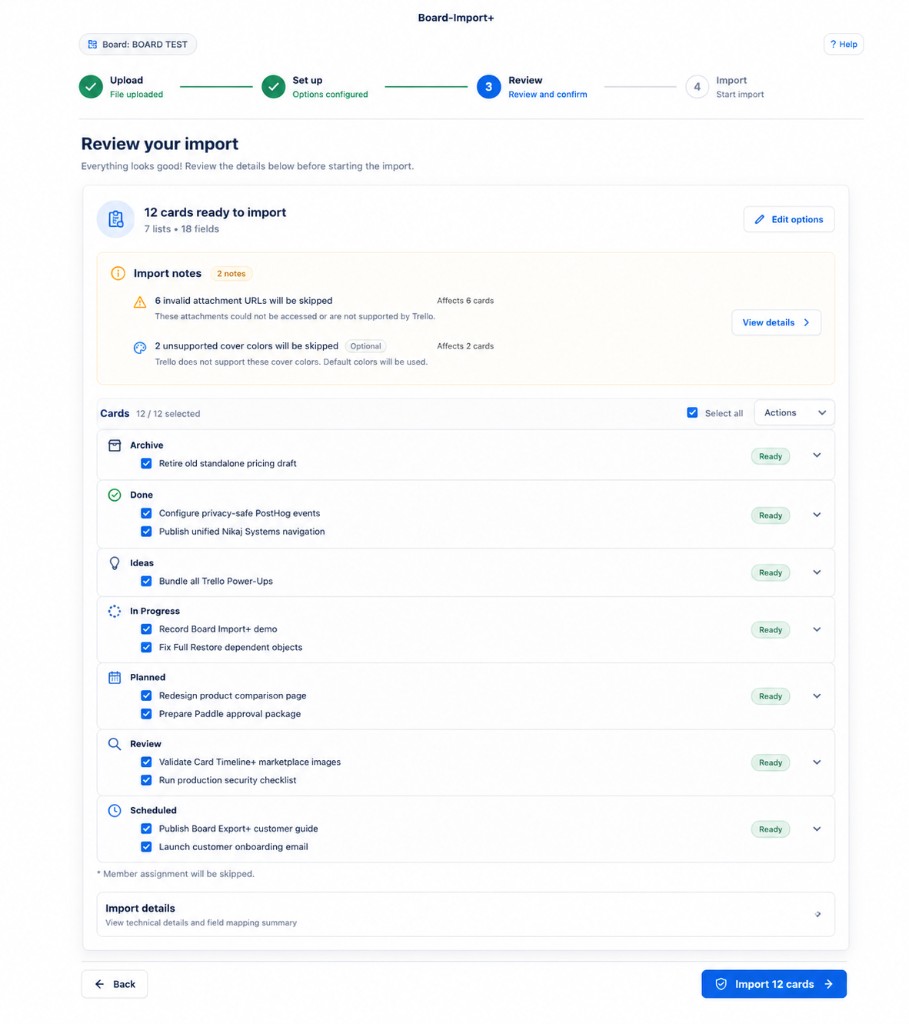Click Edit options button

789,219
